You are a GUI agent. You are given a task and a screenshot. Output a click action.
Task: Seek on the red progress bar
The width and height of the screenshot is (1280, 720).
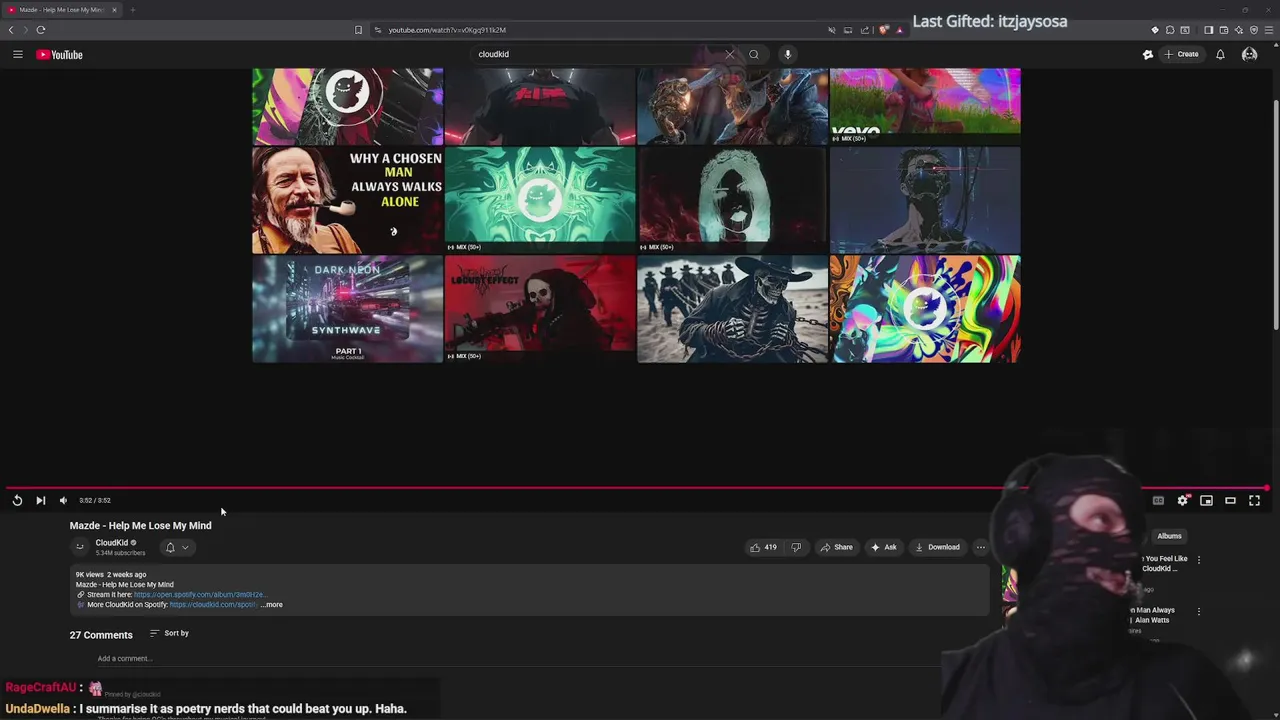[636, 488]
